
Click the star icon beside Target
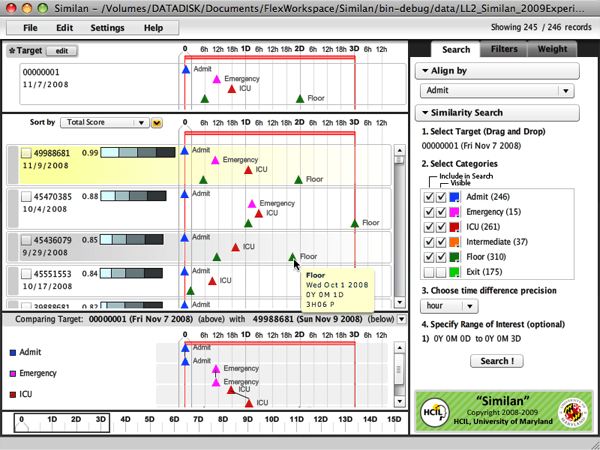click(x=11, y=50)
